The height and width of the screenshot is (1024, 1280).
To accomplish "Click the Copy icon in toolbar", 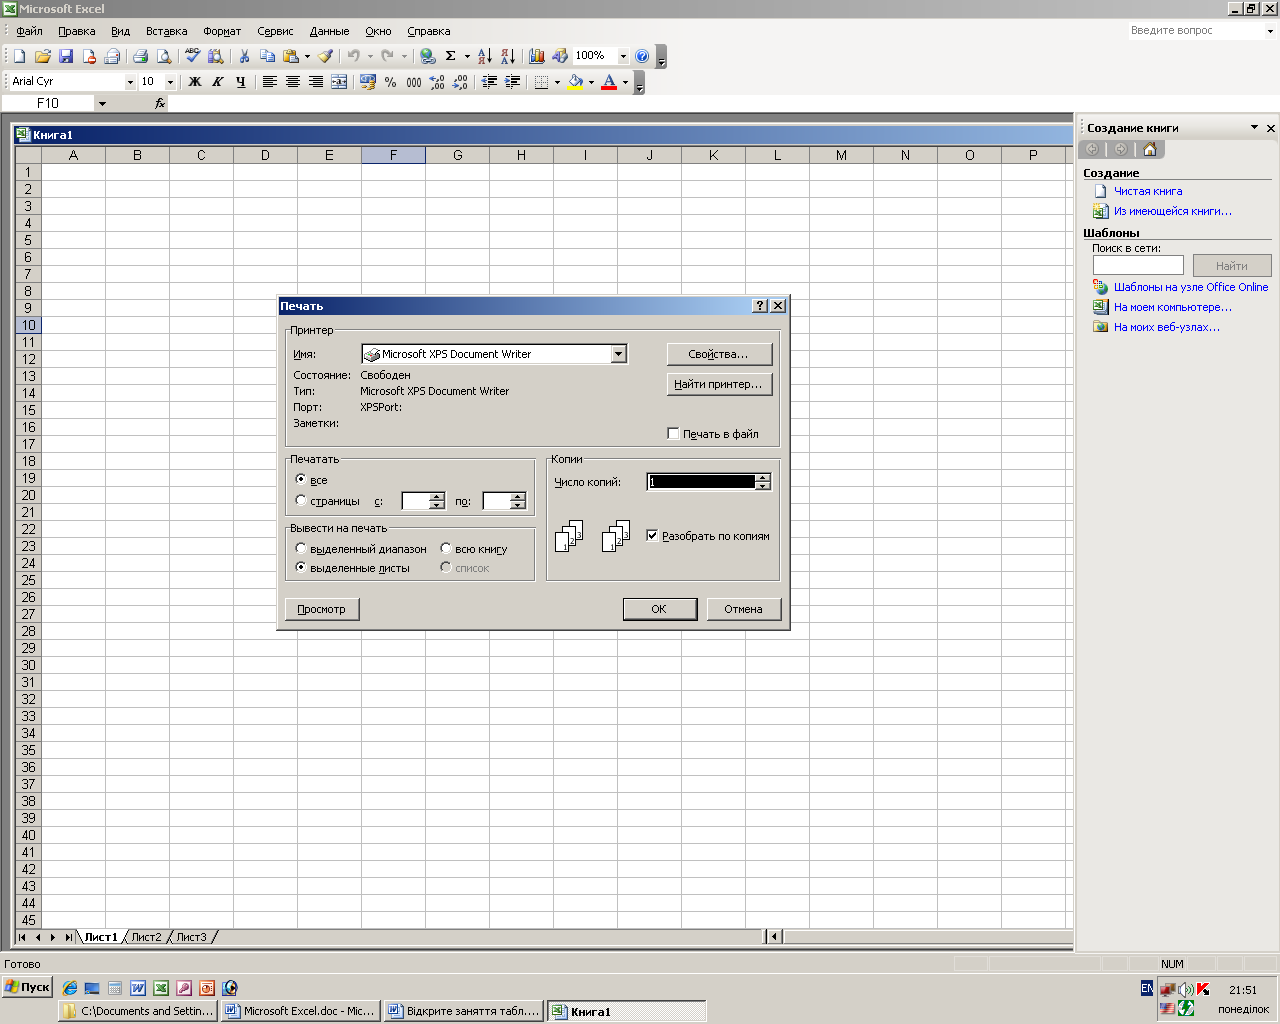I will [x=267, y=56].
